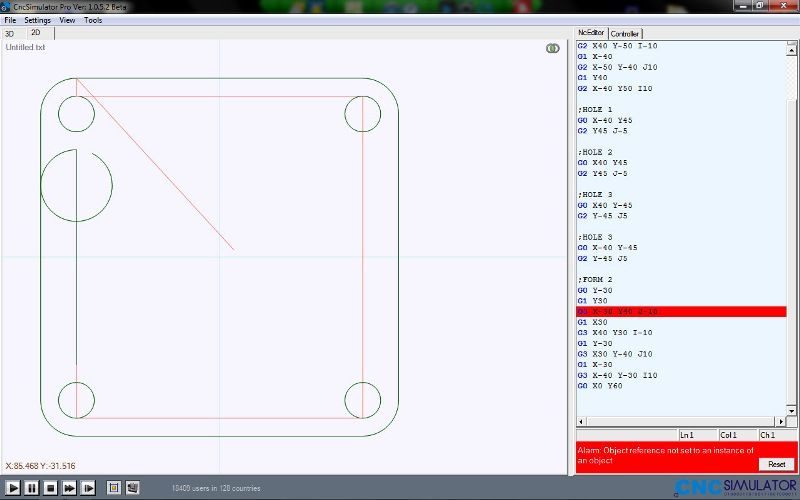Screen dimensions: 800x500
Task: Click the 'G1 Y40' code line
Action: point(592,78)
